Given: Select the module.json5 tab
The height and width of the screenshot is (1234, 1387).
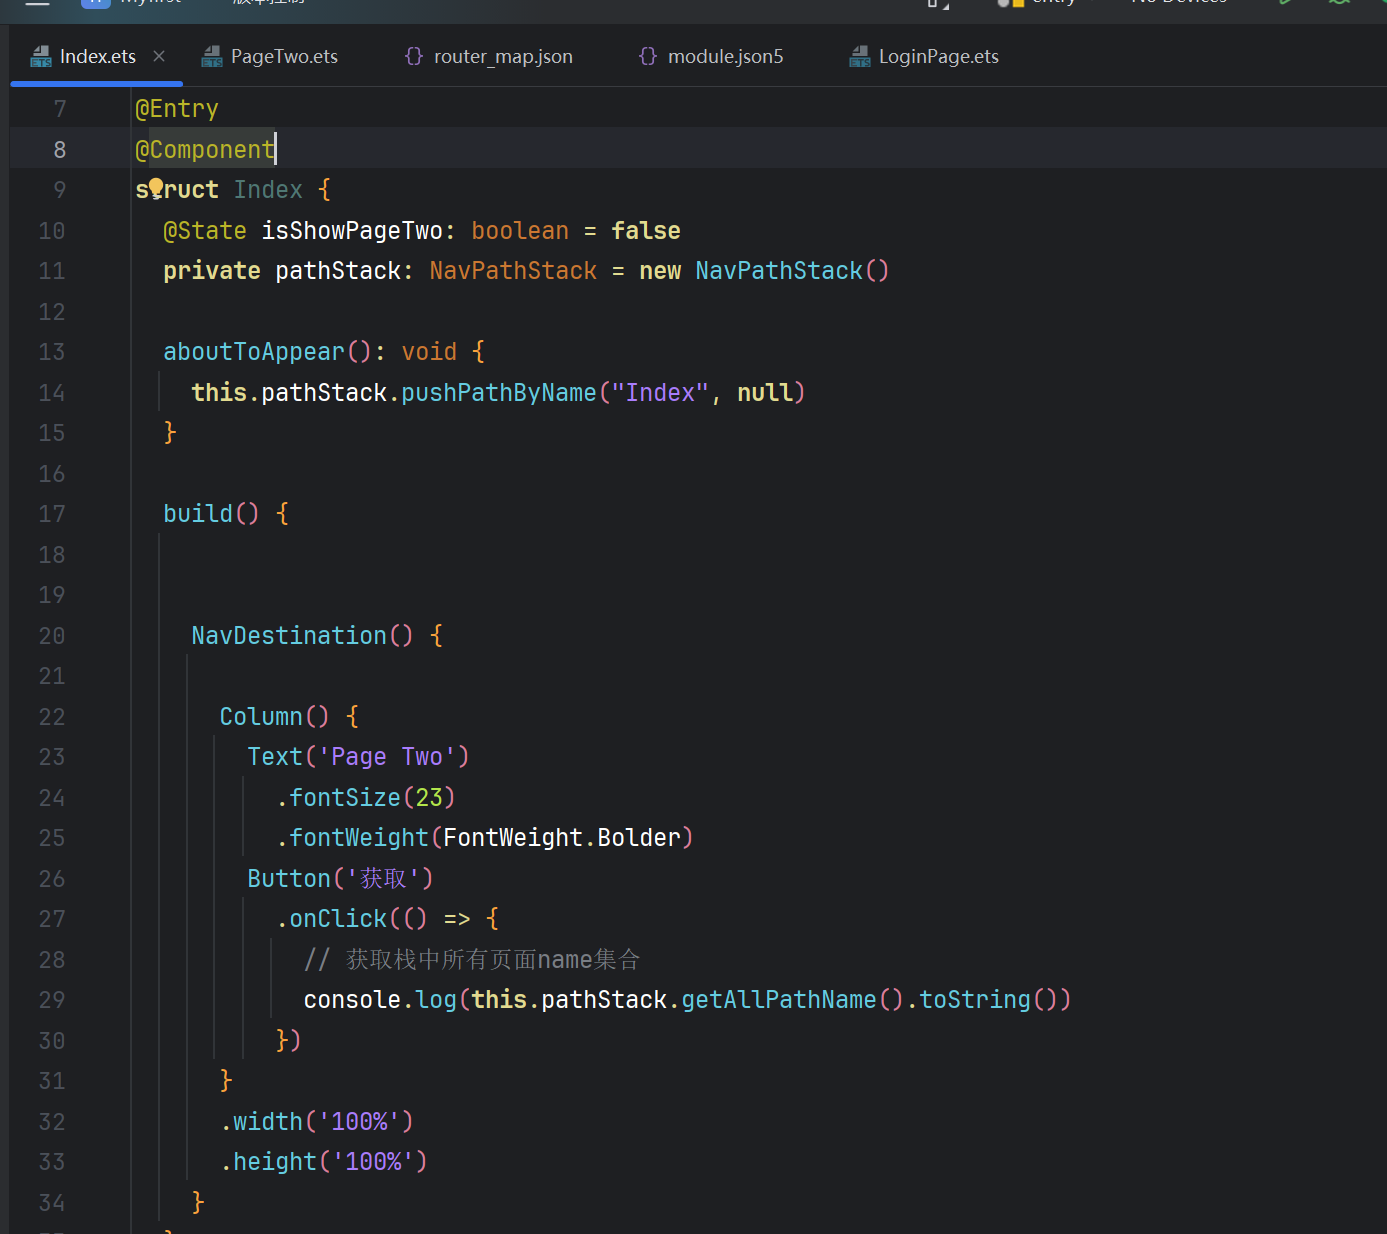Looking at the screenshot, I should pos(725,57).
